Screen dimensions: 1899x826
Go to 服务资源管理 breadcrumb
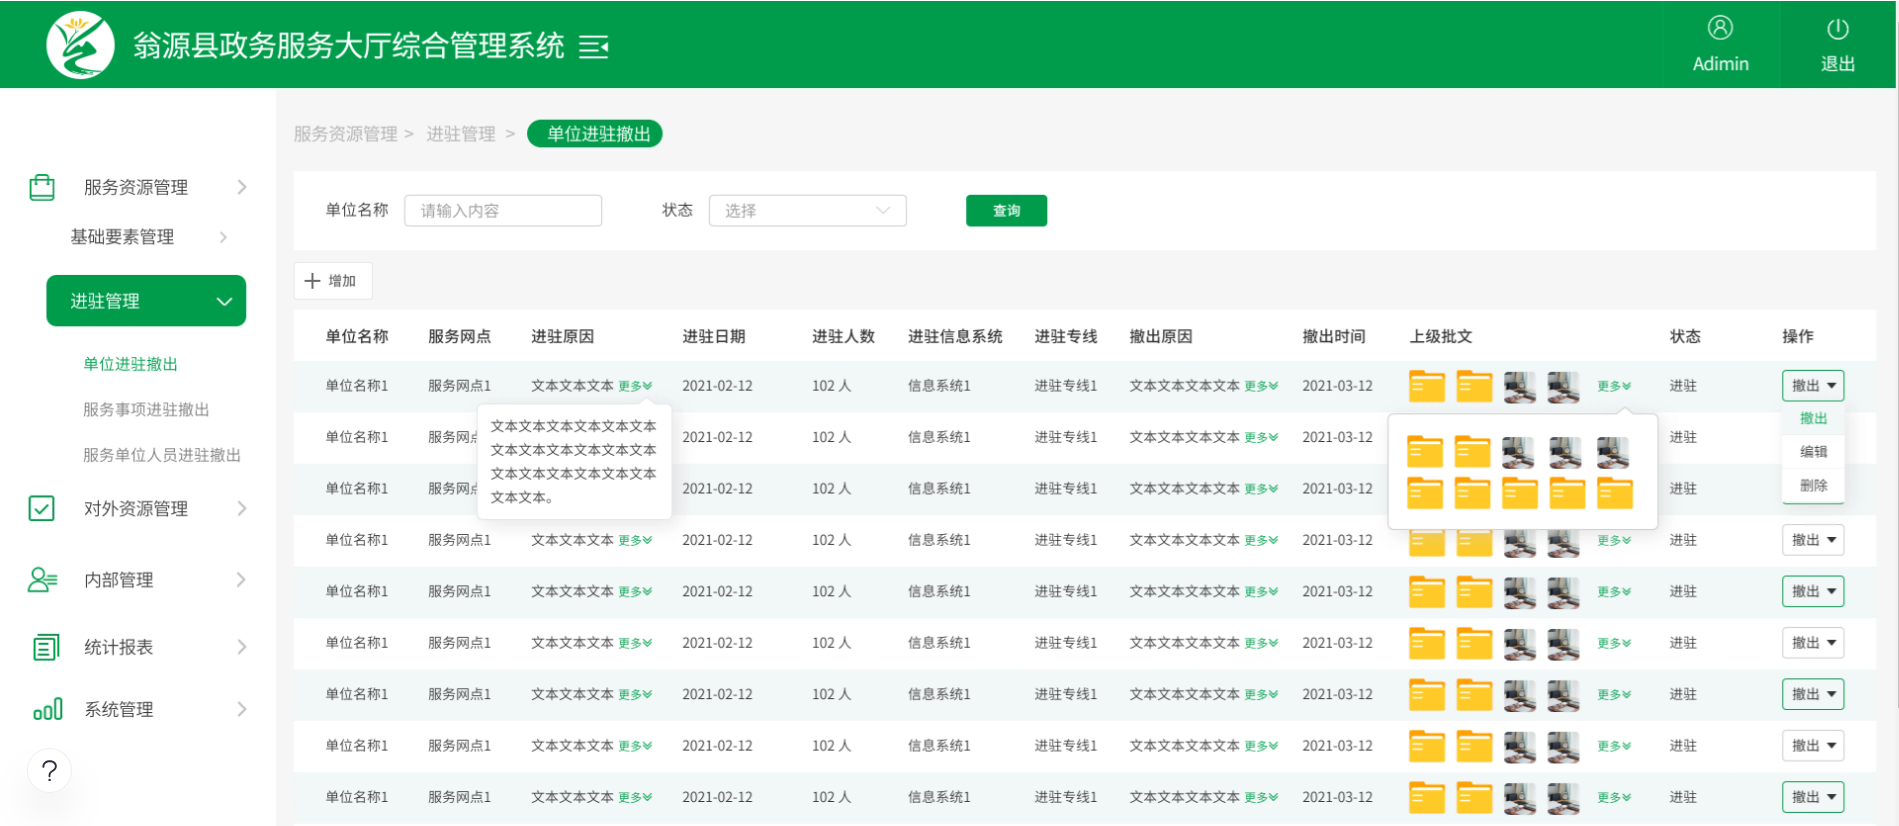tap(345, 134)
